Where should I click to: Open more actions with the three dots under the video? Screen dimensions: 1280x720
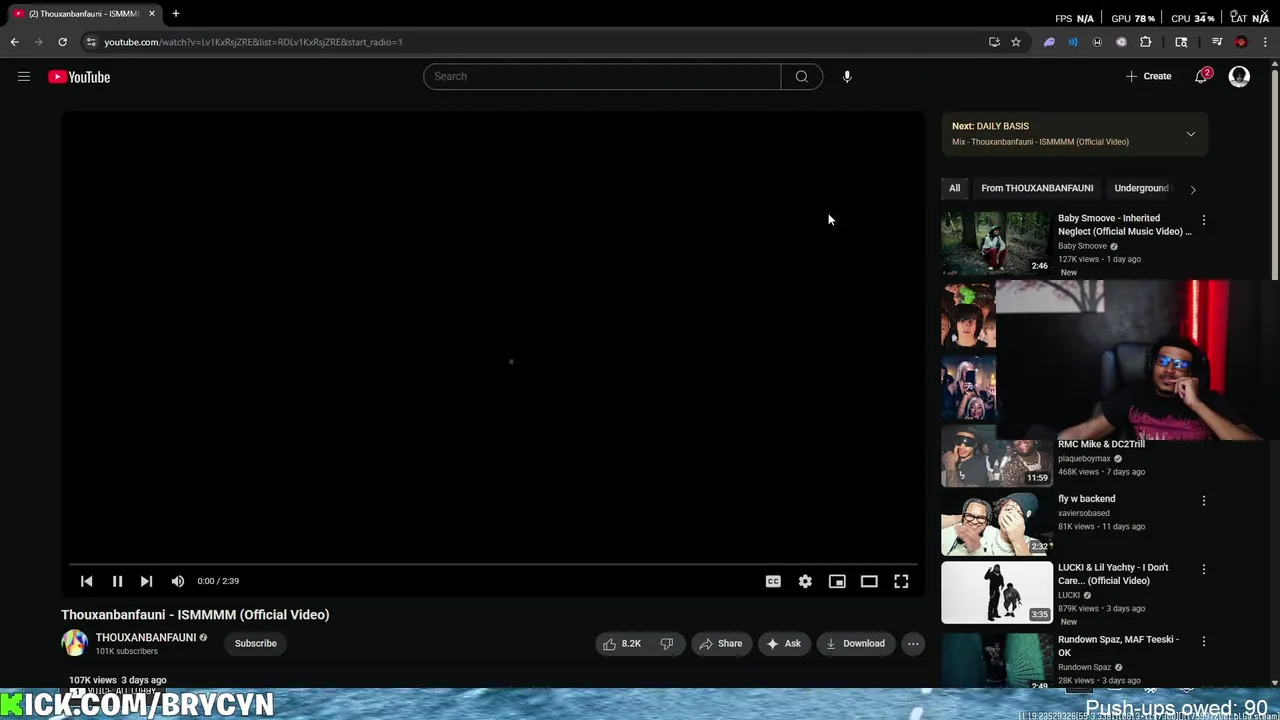coord(913,644)
